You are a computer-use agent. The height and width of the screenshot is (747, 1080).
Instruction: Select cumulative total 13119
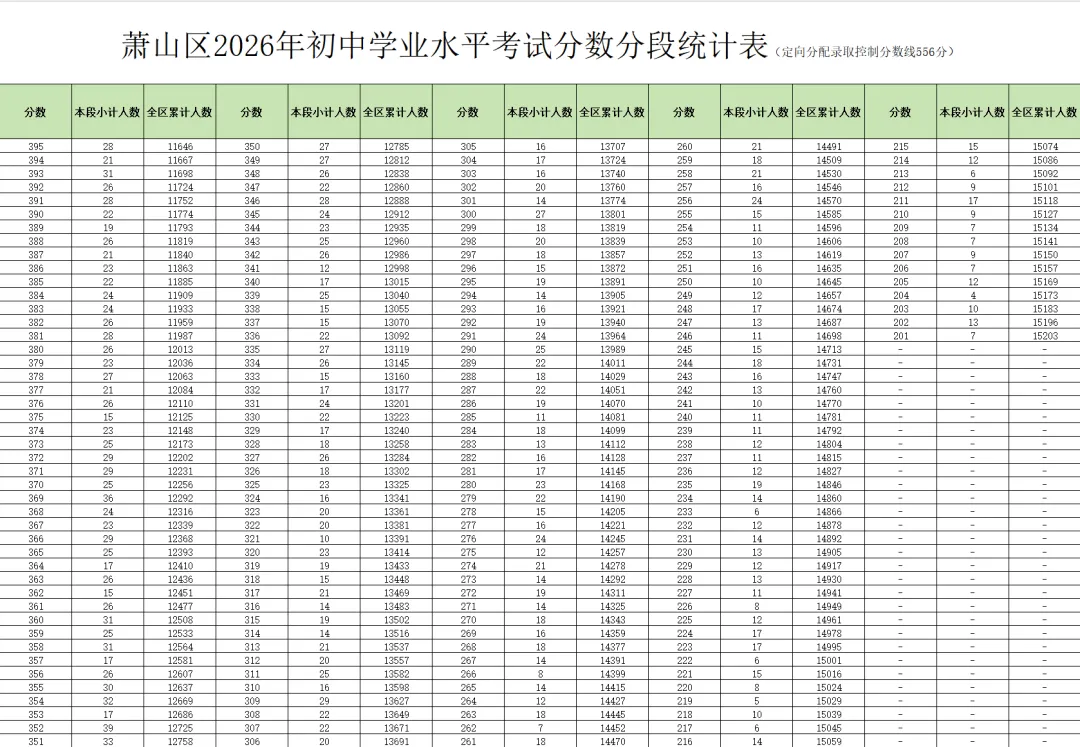coord(397,350)
